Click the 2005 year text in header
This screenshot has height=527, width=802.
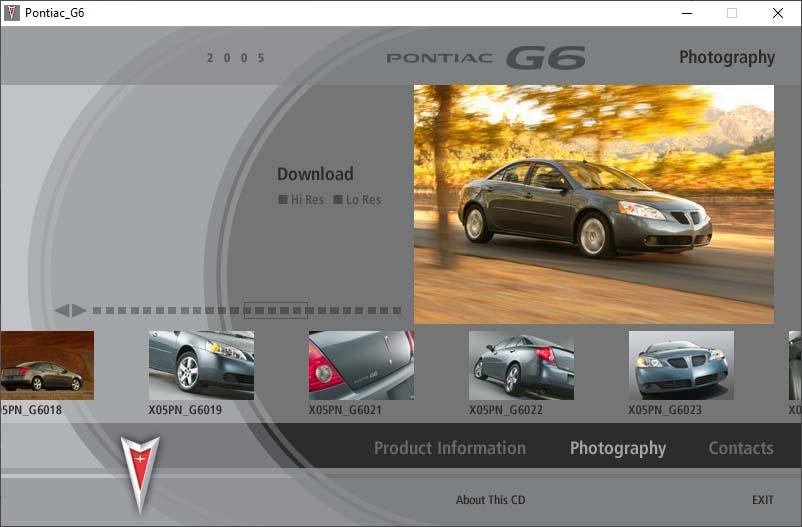click(236, 58)
